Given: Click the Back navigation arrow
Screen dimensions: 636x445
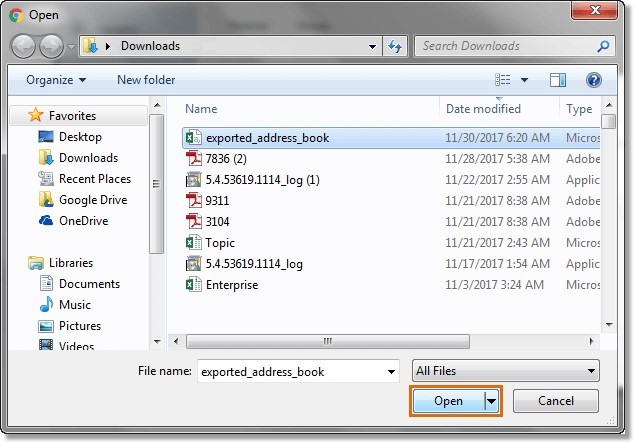Looking at the screenshot, I should coord(23,46).
